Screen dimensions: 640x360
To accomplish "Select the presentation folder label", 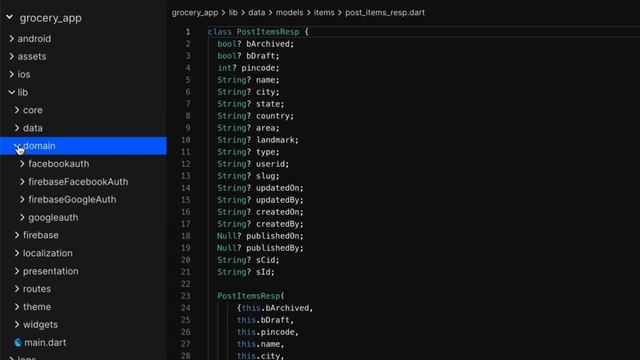I will coord(51,271).
